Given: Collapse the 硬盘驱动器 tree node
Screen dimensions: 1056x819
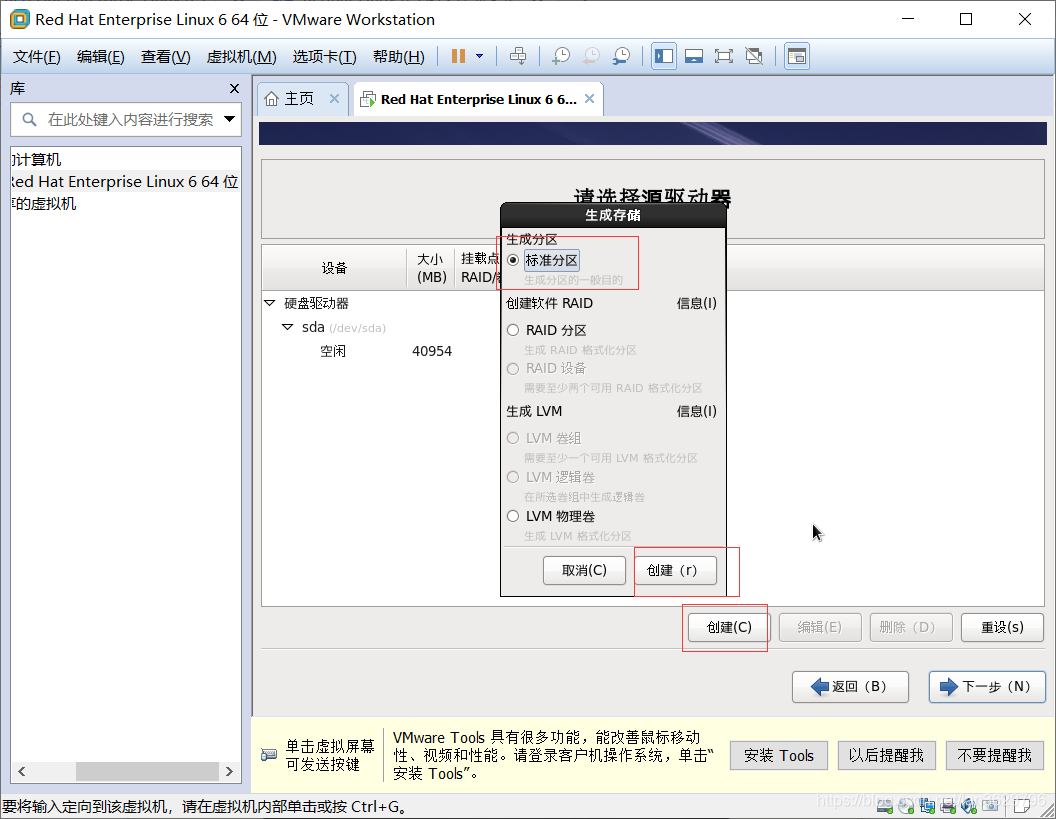Looking at the screenshot, I should pos(269,303).
